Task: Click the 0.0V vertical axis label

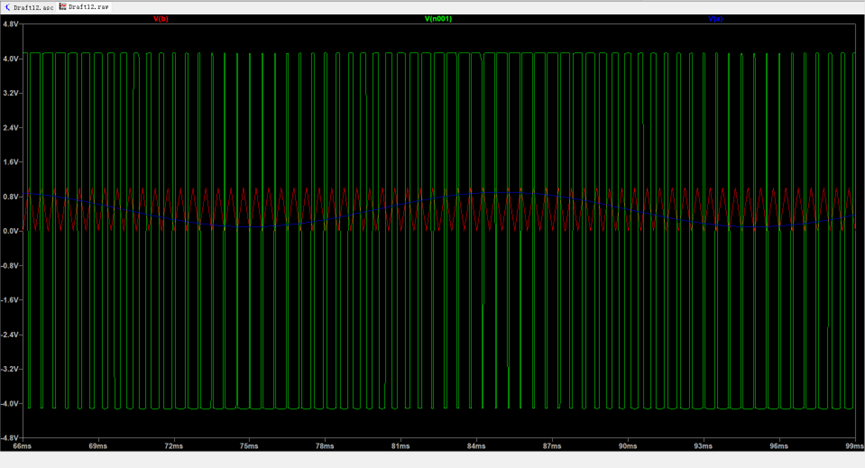Action: point(10,231)
